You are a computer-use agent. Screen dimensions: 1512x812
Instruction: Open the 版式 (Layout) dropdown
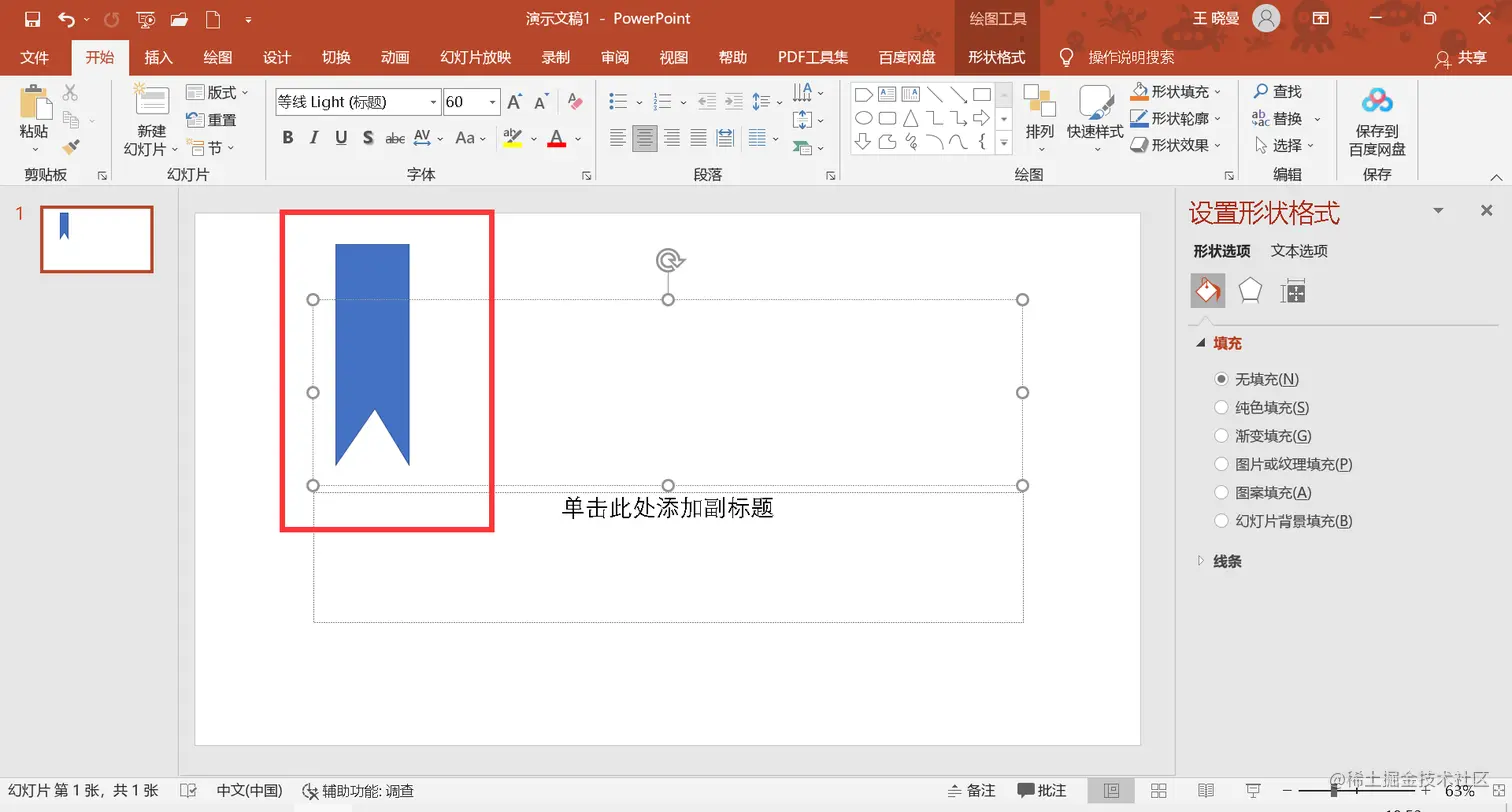pyautogui.click(x=217, y=93)
